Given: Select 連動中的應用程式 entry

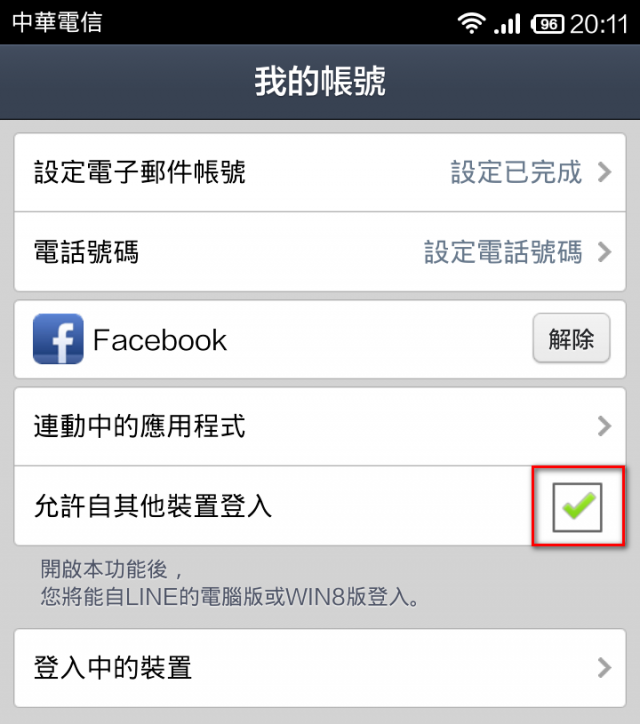Looking at the screenshot, I should [320, 426].
